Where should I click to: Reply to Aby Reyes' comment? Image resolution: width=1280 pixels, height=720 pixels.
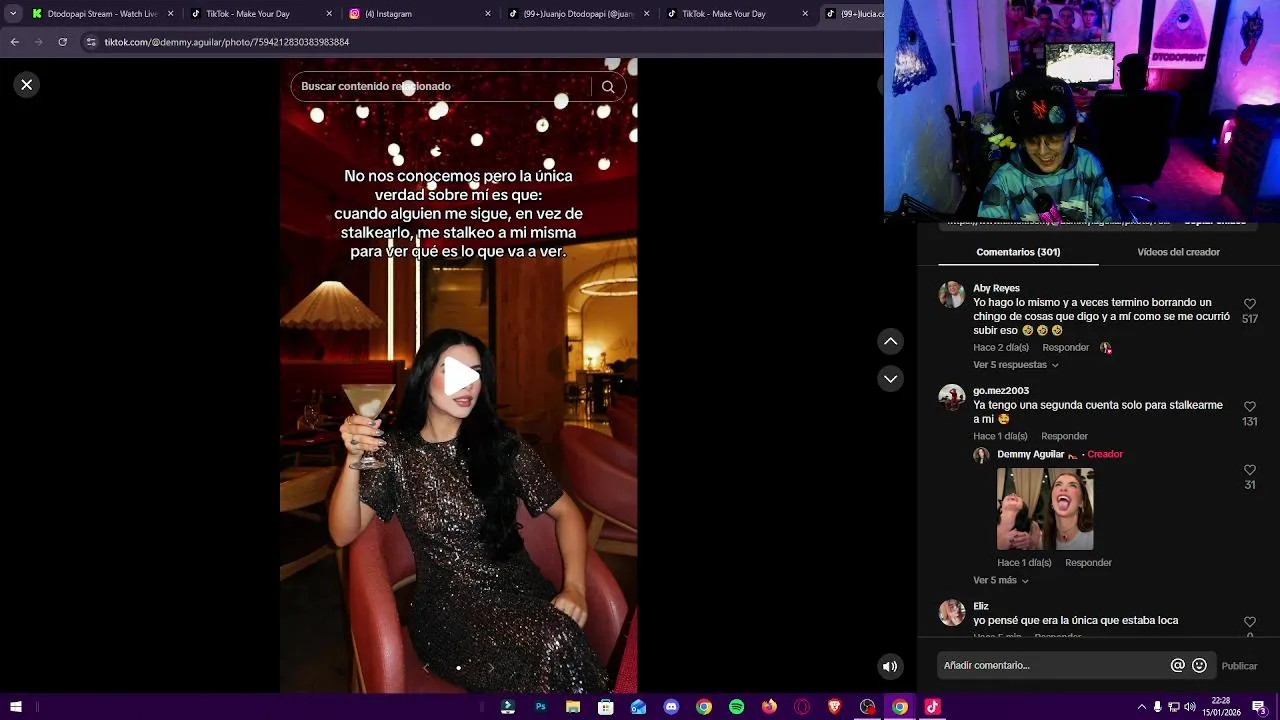click(1065, 348)
